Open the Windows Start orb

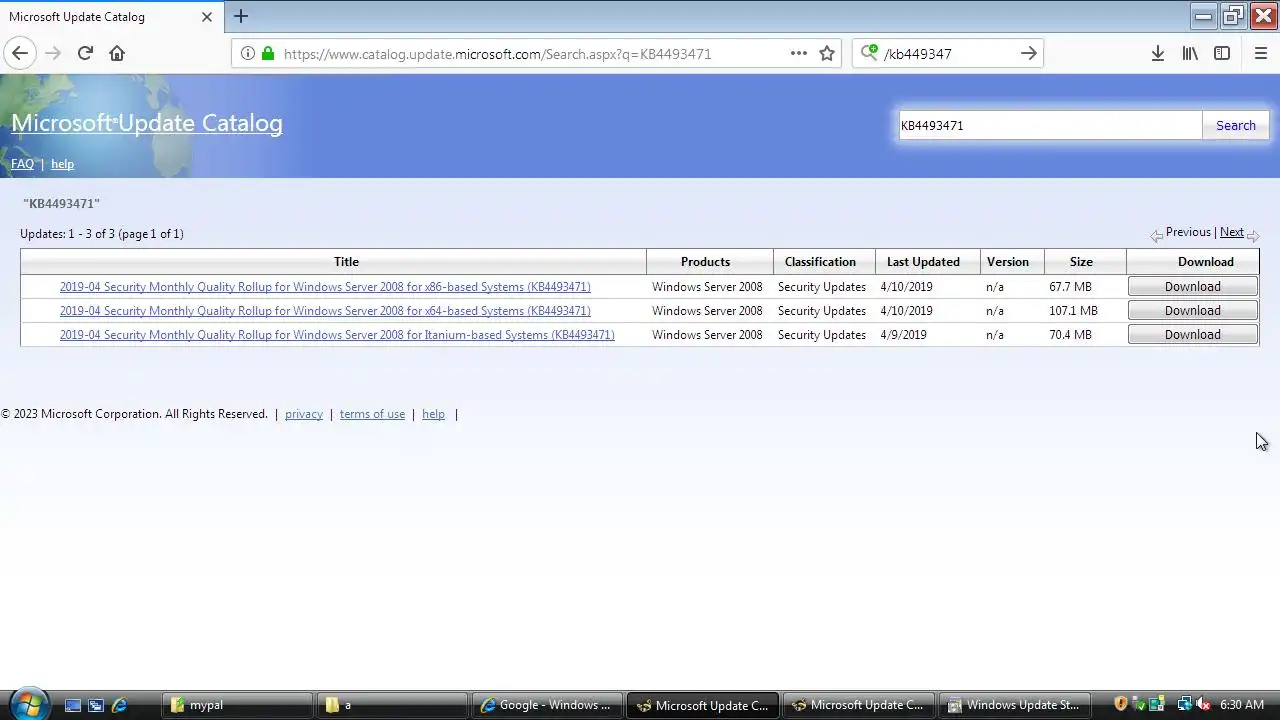(27, 704)
